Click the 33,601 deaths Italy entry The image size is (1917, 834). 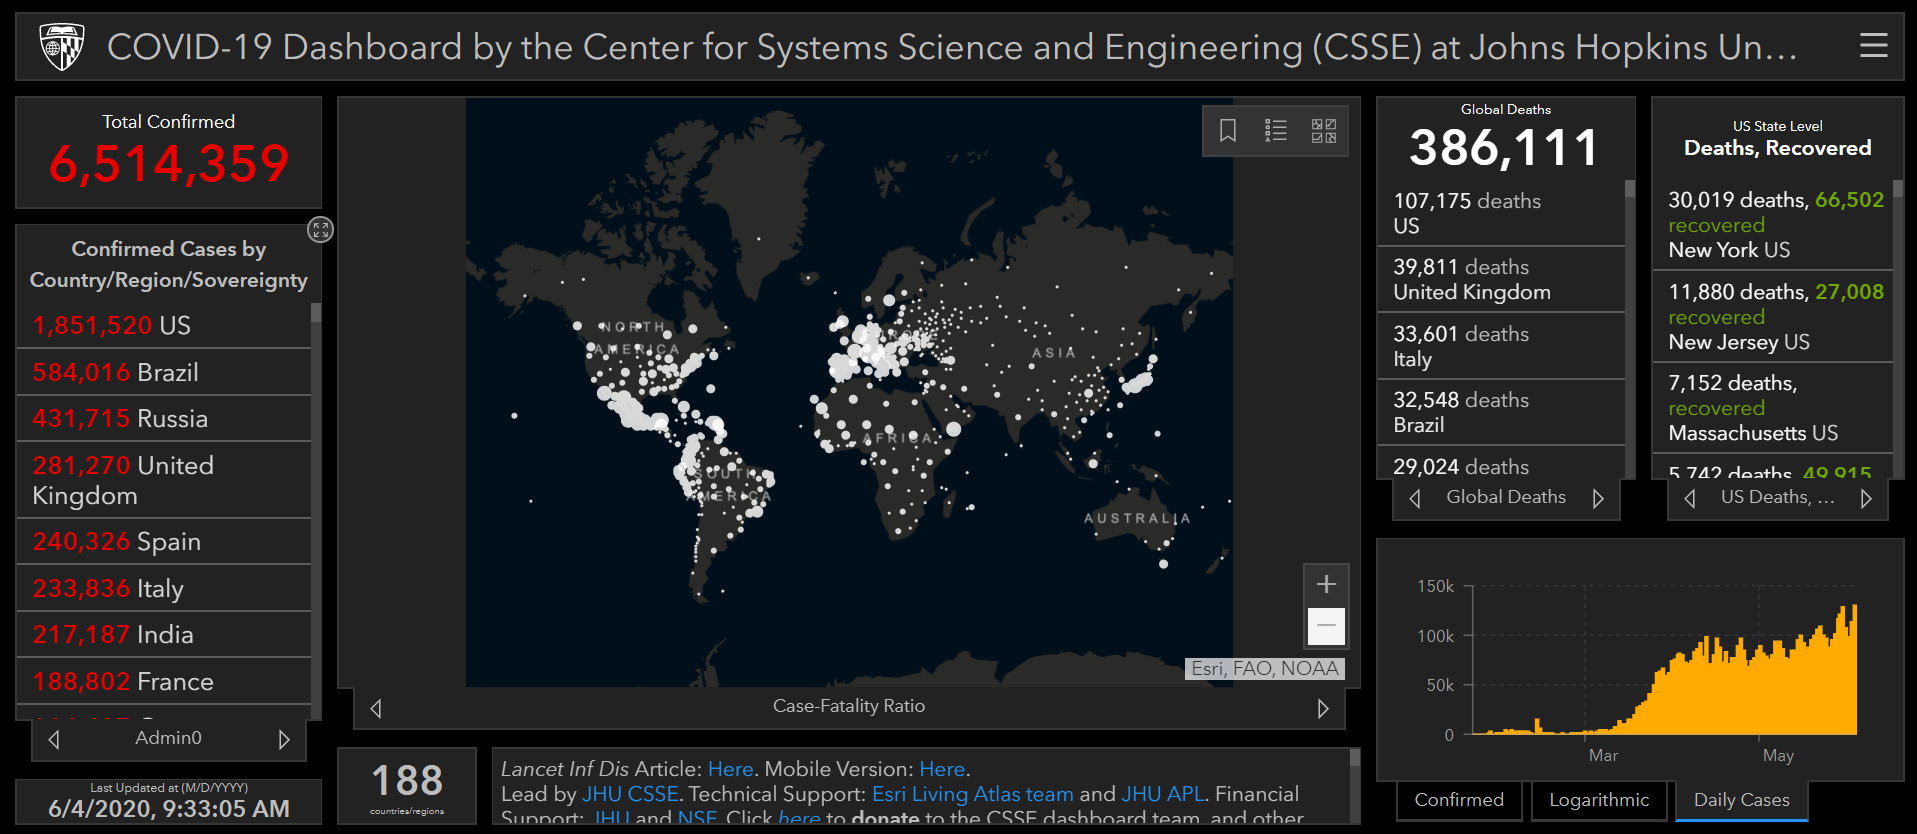[x=1501, y=346]
